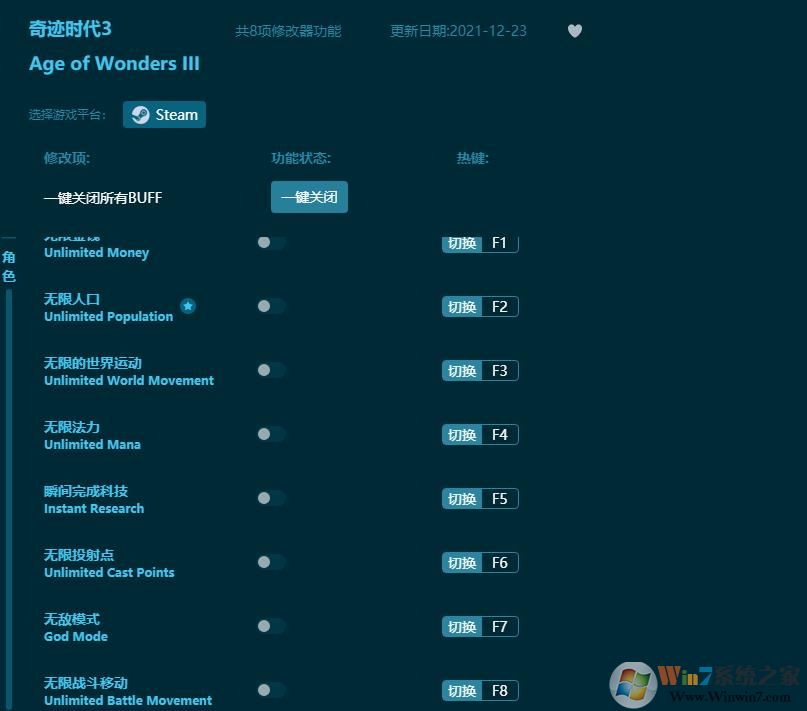807x711 pixels.
Task: Click the 共8项修改器功能 label
Action: [288, 31]
